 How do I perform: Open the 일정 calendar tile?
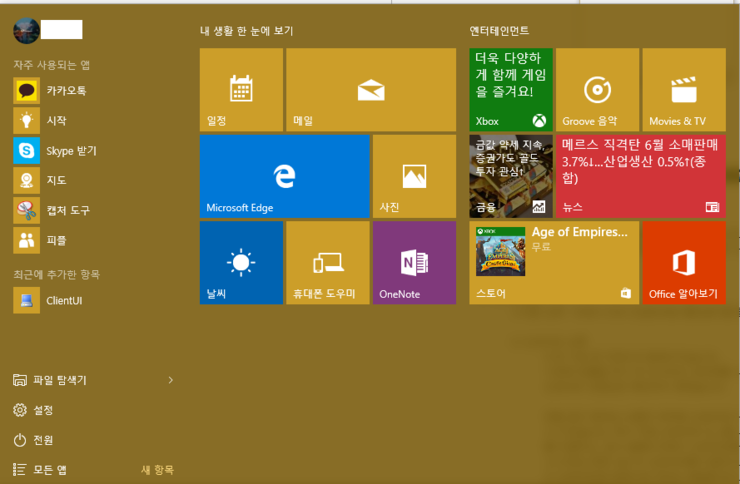point(241,90)
